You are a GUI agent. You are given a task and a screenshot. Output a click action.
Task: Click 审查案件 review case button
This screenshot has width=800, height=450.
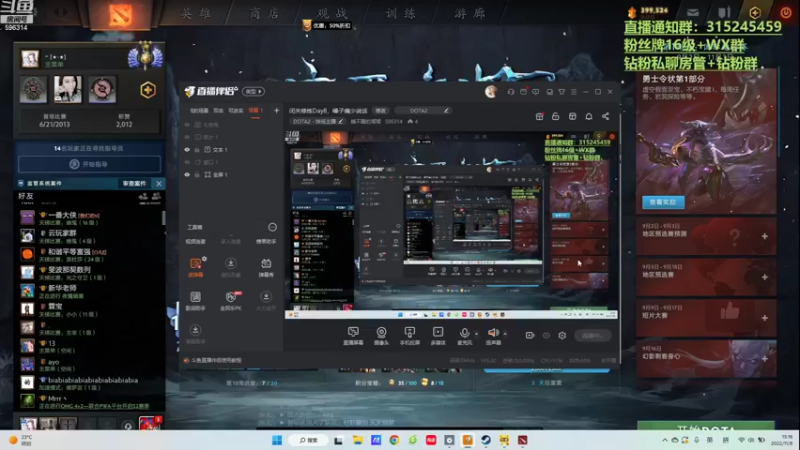click(135, 183)
